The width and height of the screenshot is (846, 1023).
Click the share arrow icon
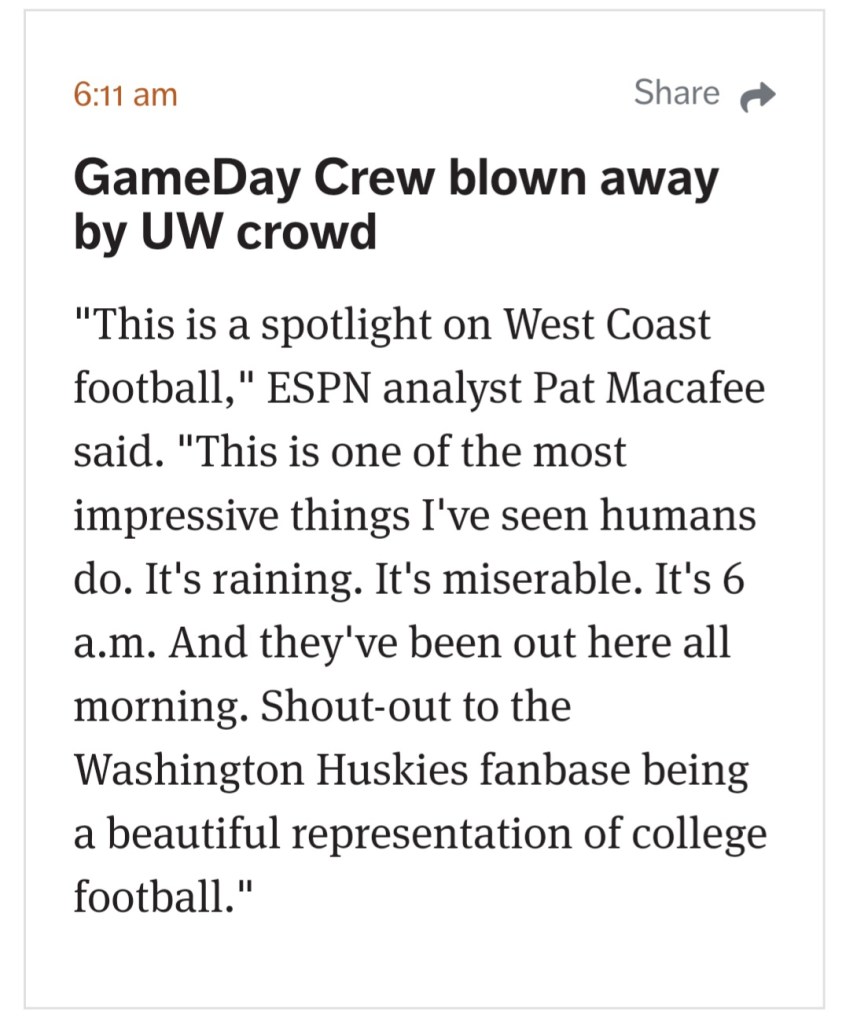(x=758, y=96)
